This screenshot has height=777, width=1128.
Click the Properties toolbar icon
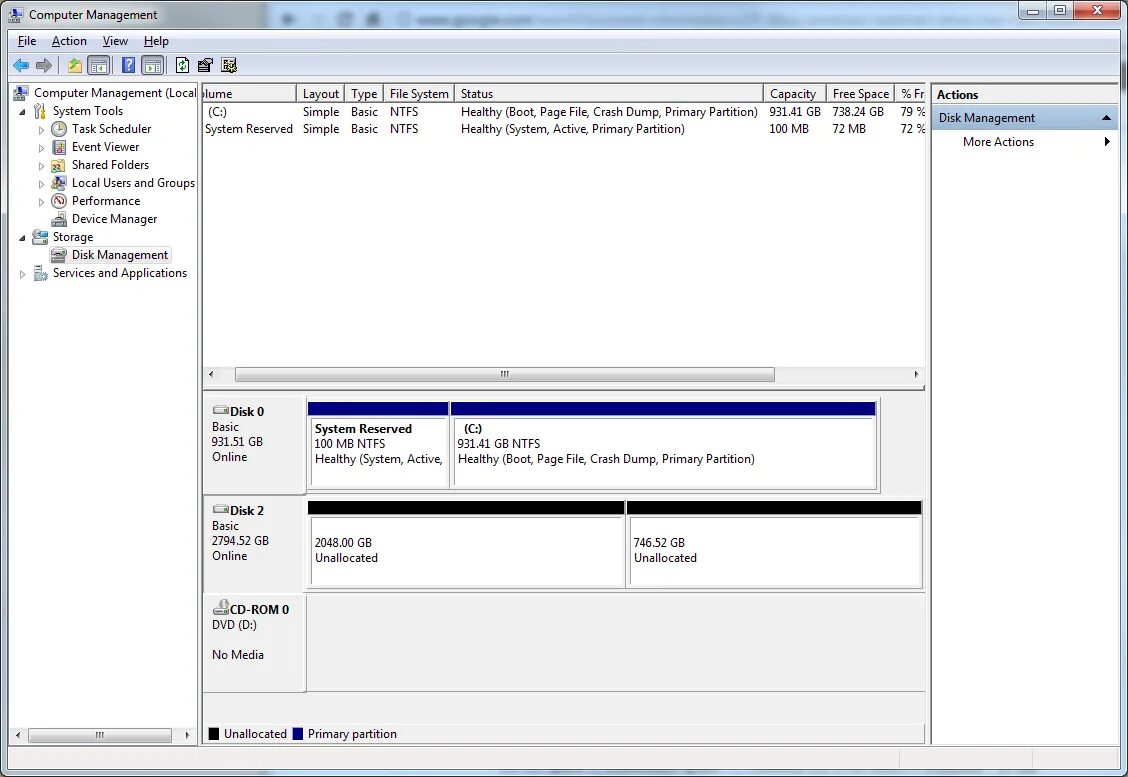[x=205, y=65]
